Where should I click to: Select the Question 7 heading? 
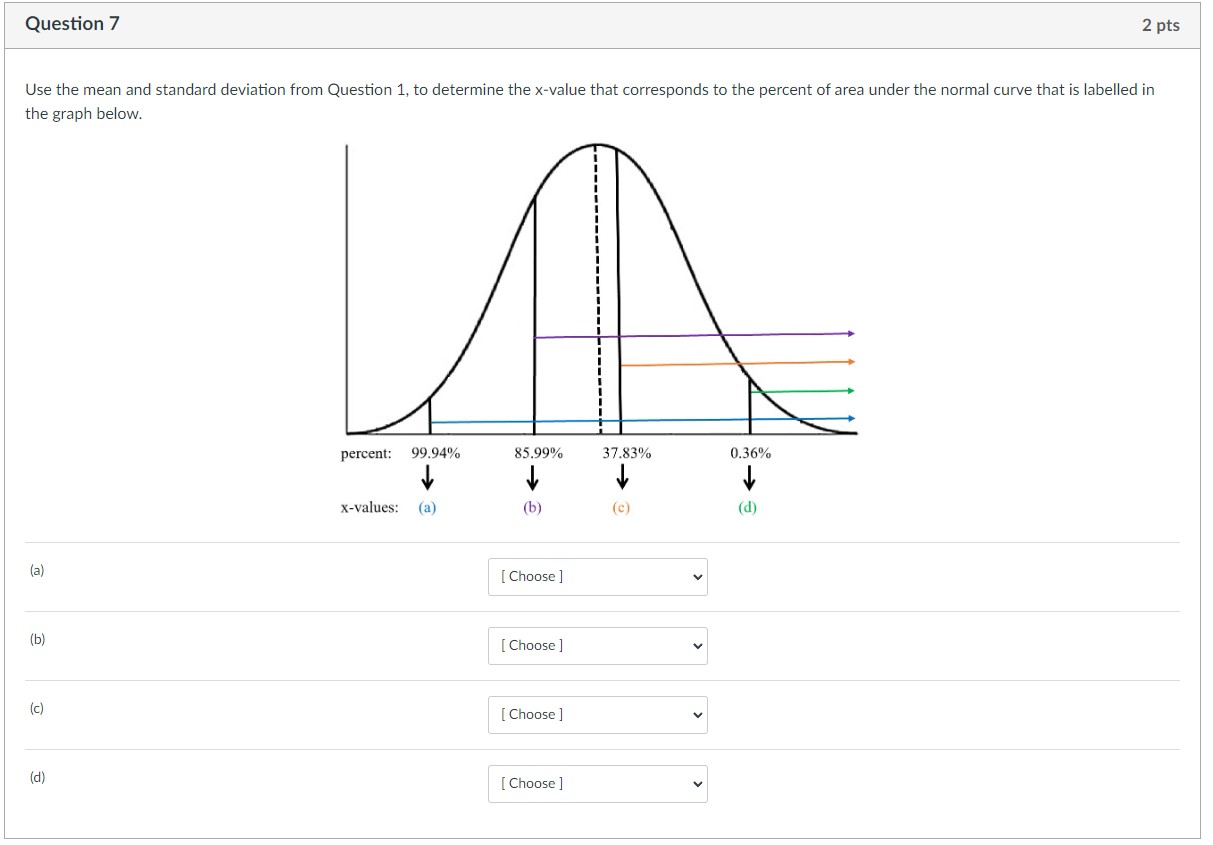coord(71,23)
